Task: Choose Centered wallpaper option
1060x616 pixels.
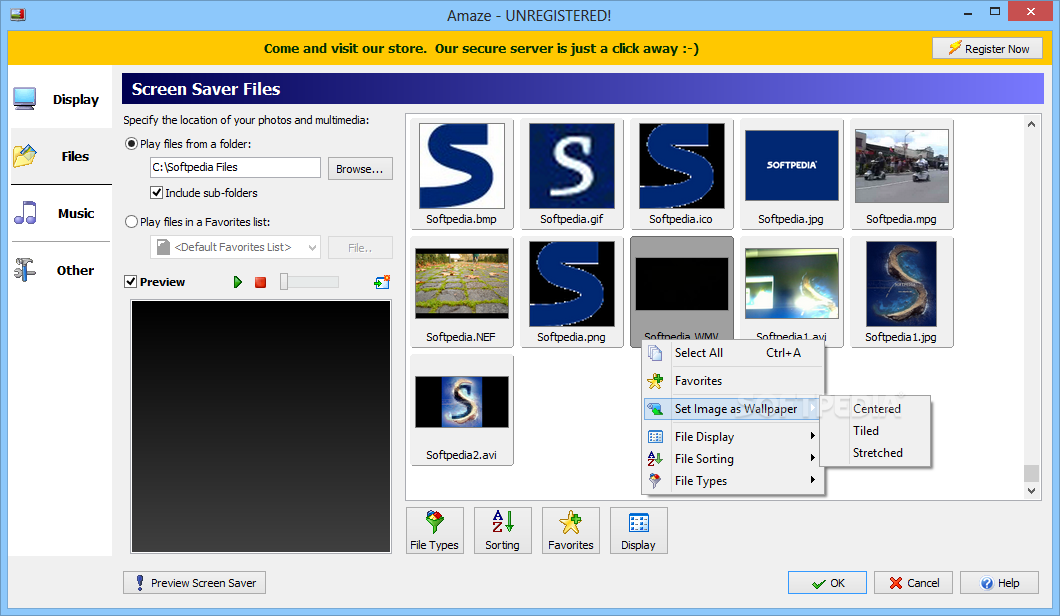Action: pyautogui.click(x=877, y=408)
